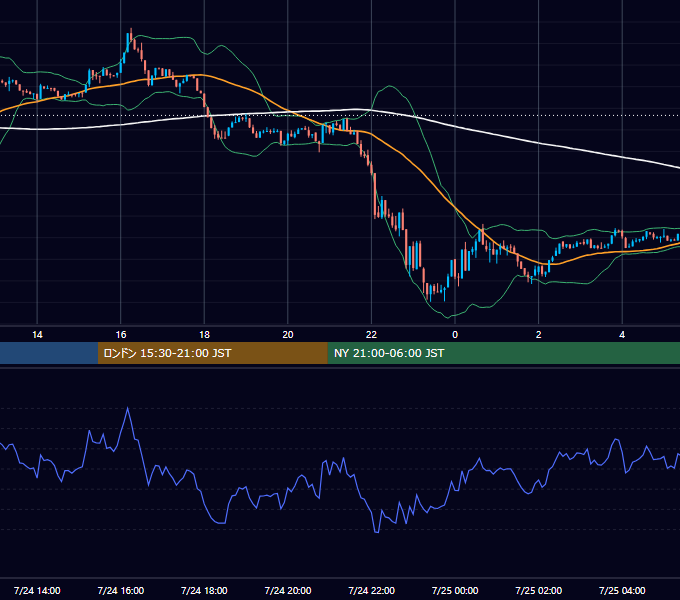Click the 2 hour axis label
Viewport: 680px width, 600px height.
(x=539, y=335)
